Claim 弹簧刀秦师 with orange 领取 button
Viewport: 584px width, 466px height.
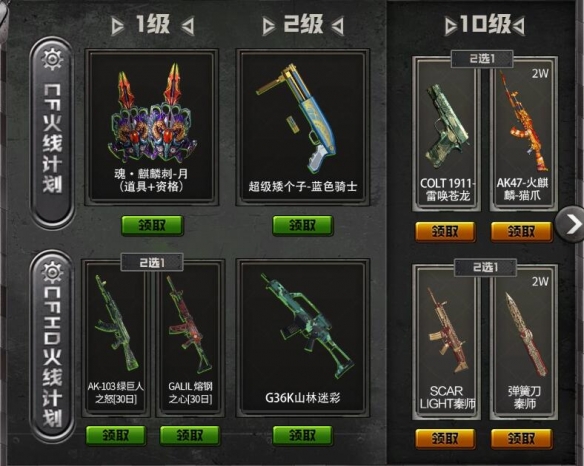click(x=521, y=438)
